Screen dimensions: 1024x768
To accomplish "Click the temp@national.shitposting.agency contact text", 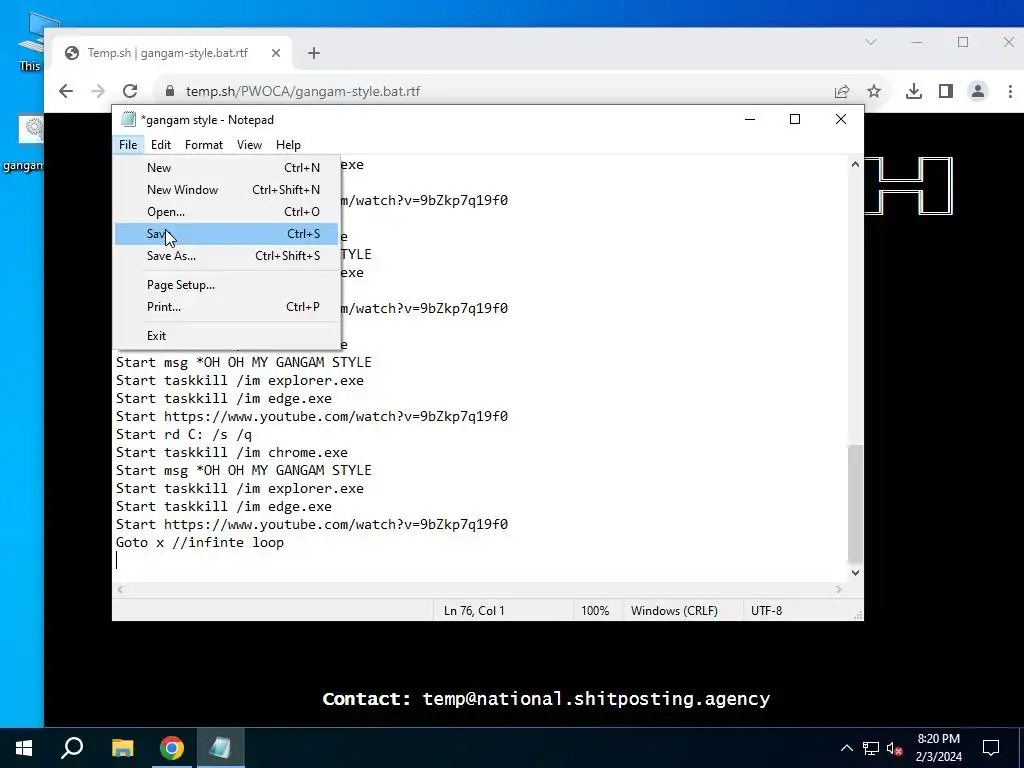I will (596, 699).
